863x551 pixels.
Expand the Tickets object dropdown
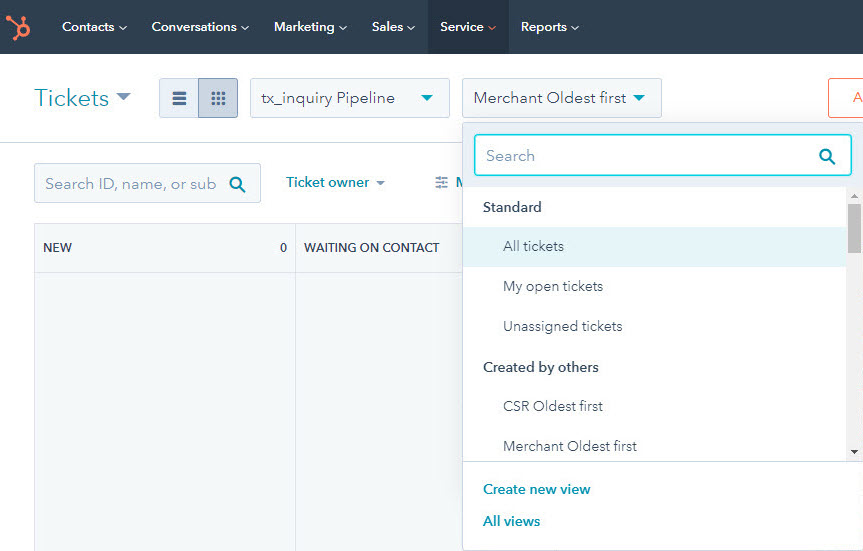[x=82, y=98]
